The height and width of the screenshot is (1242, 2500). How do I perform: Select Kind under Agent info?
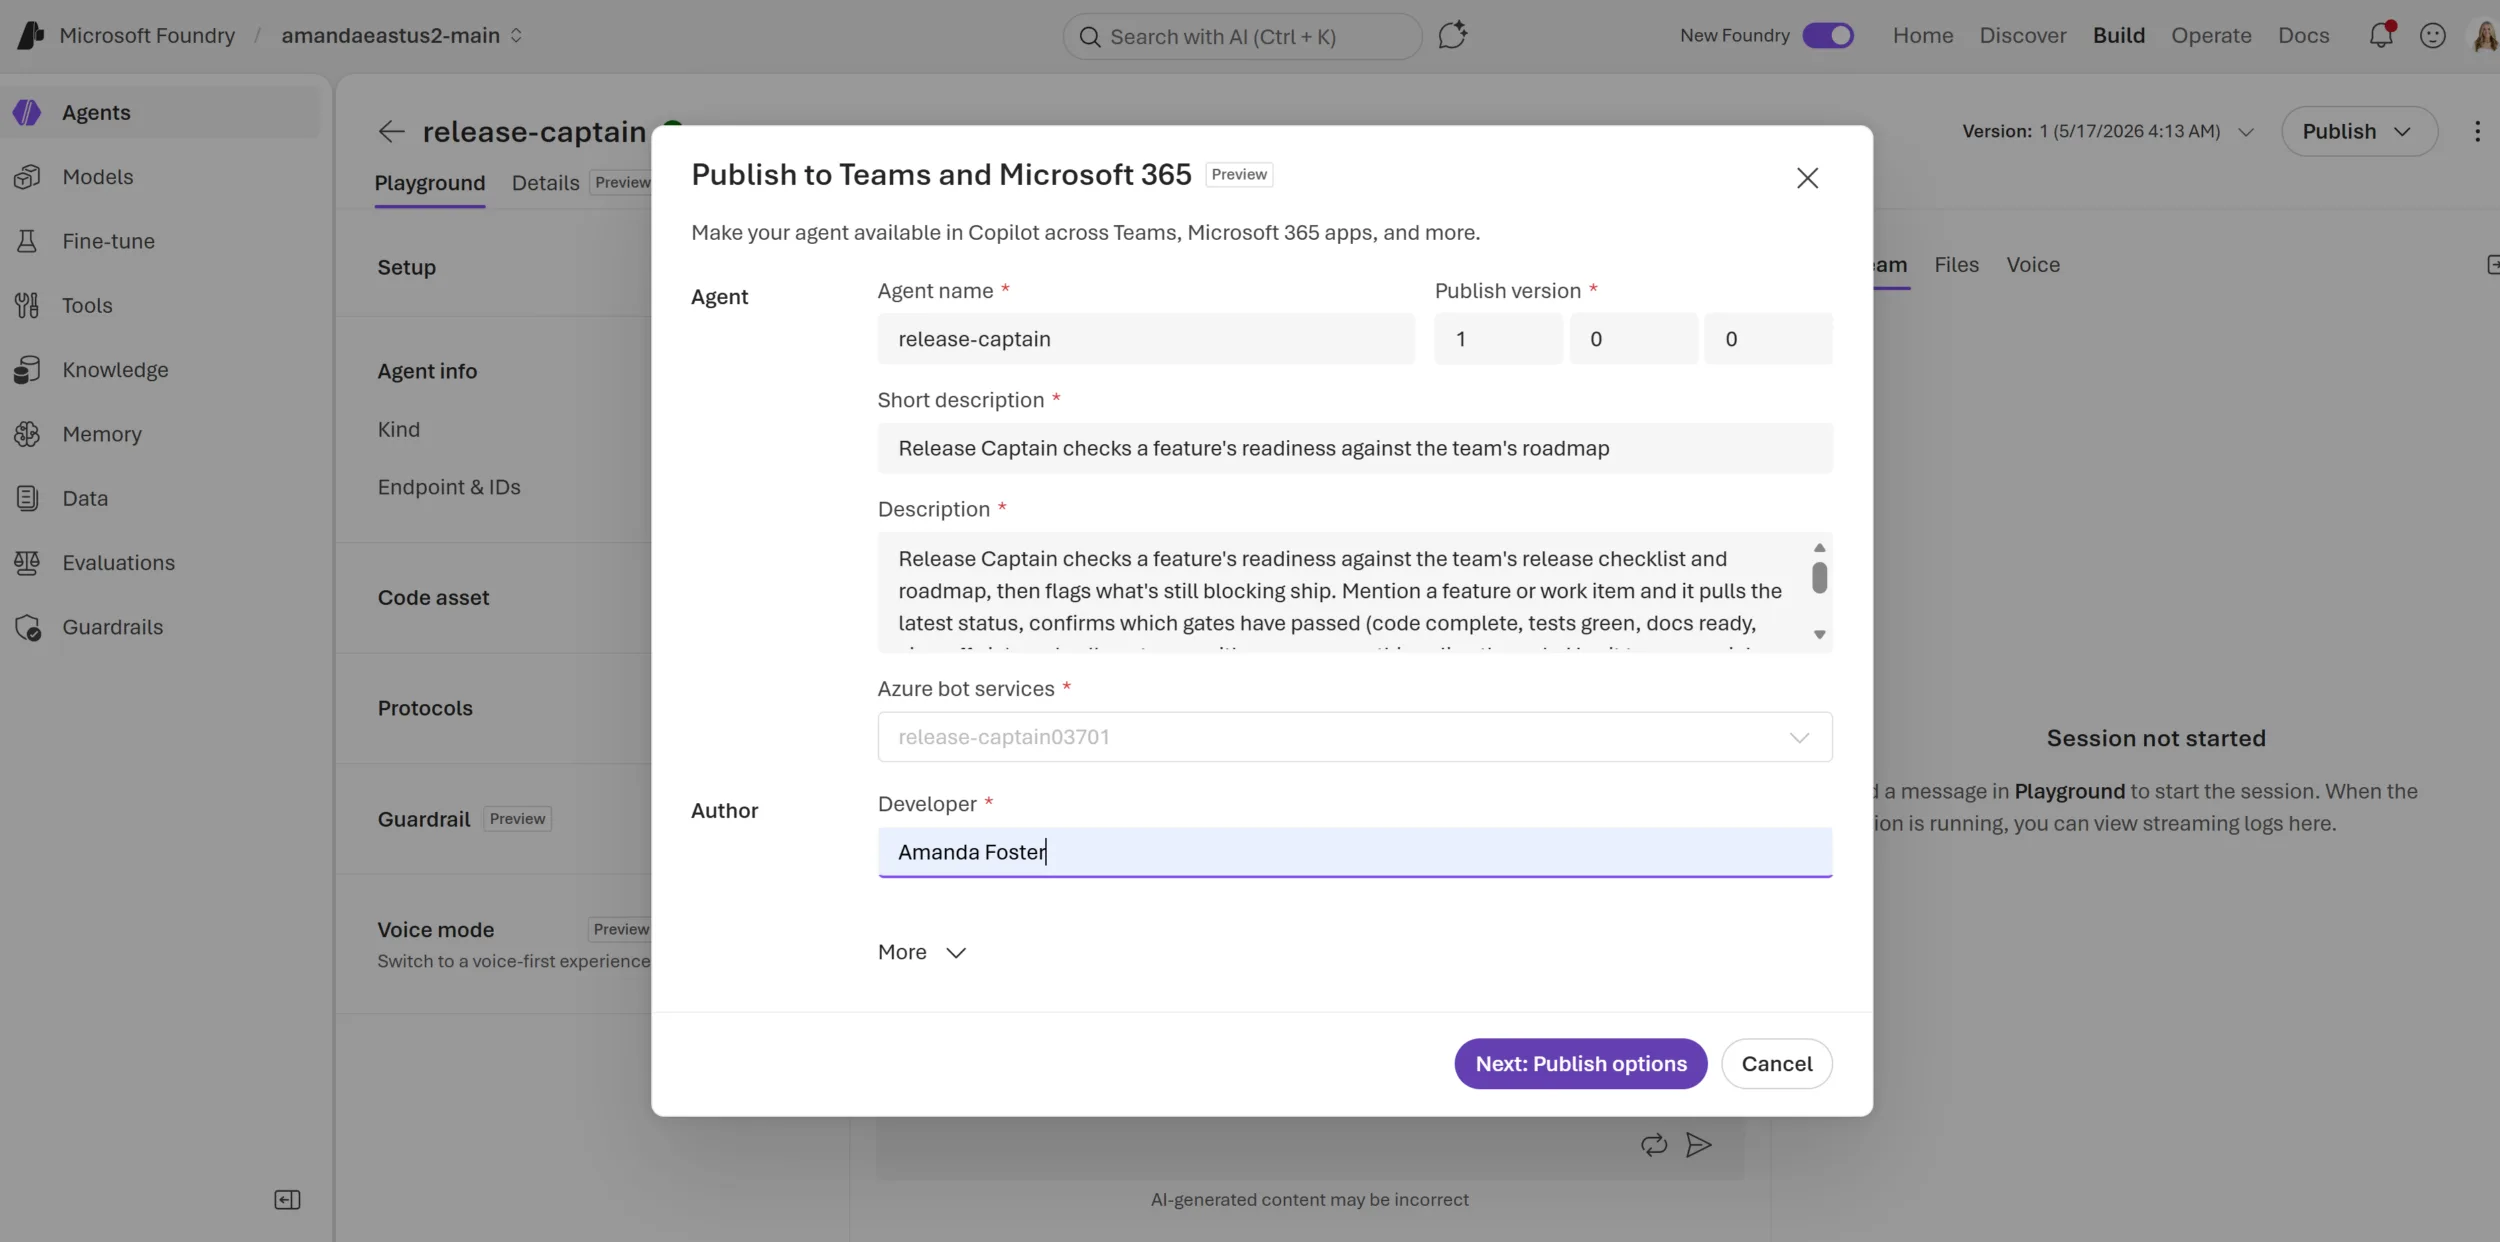pos(398,430)
